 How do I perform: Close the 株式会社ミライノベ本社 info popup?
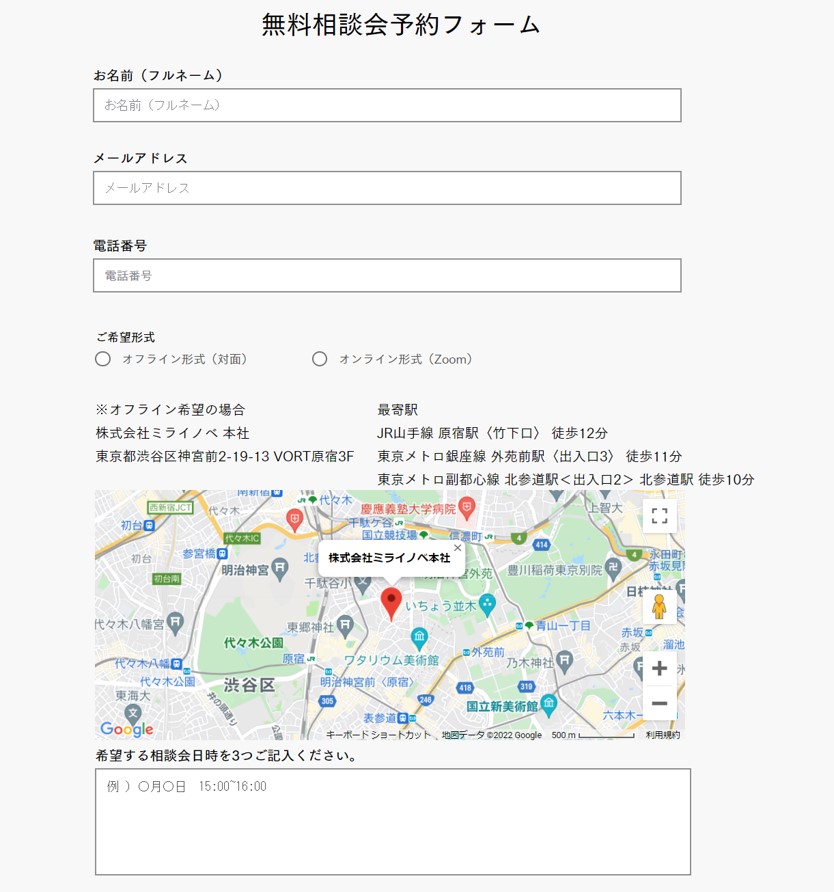tap(457, 548)
